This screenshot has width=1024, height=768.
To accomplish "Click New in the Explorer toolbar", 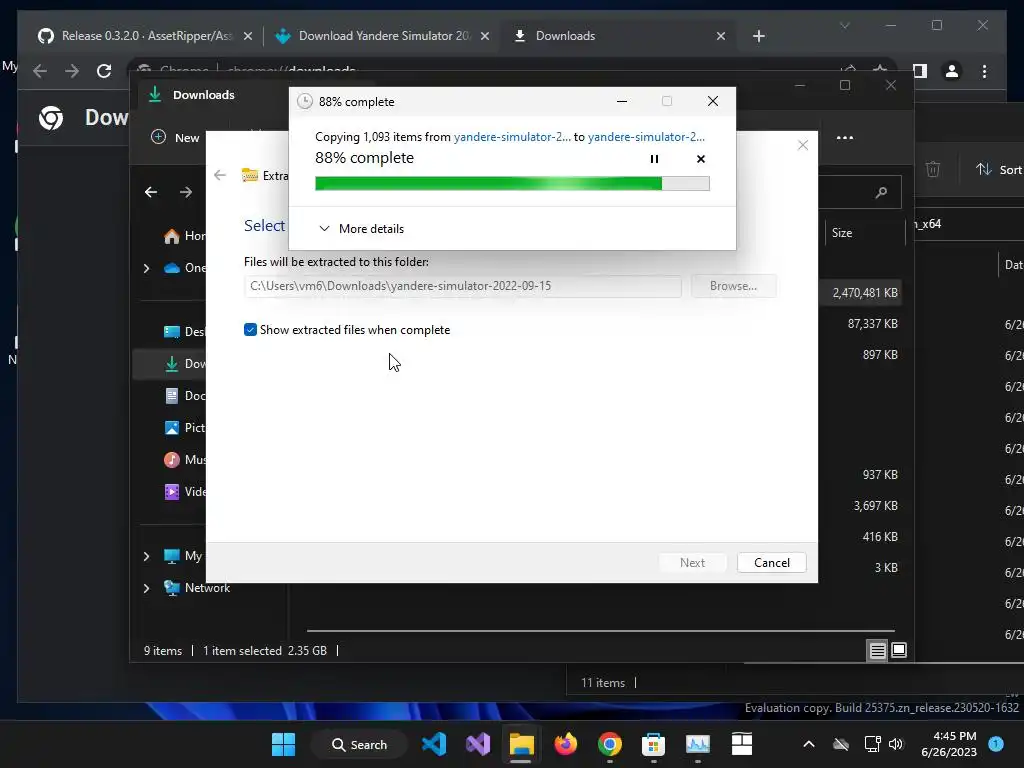I will (175, 137).
